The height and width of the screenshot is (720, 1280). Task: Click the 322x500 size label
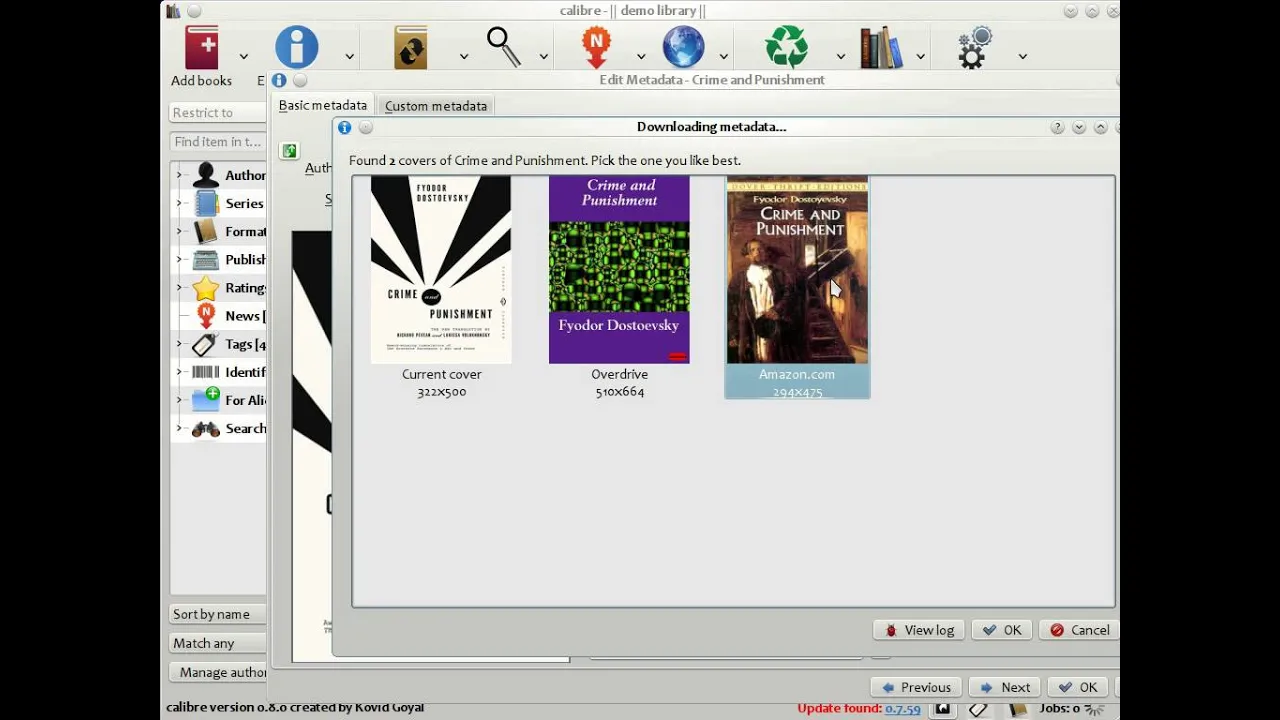point(442,392)
